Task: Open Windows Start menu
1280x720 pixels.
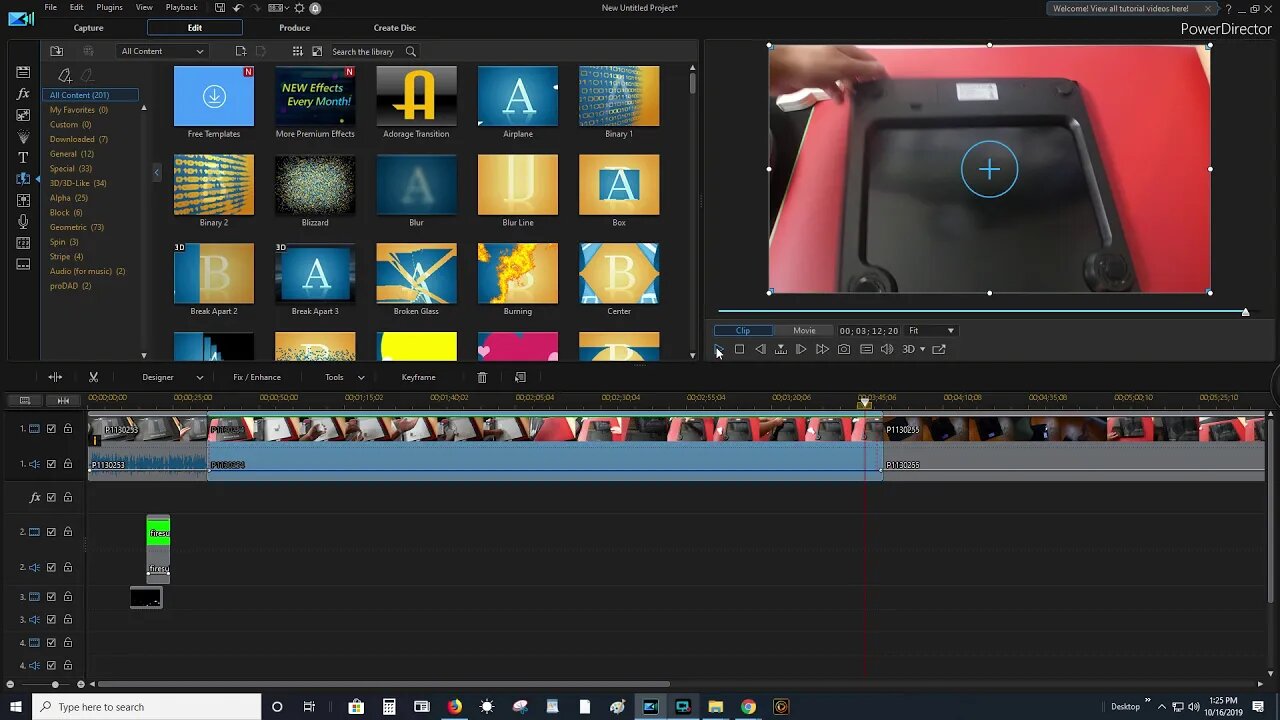Action: click(15, 707)
